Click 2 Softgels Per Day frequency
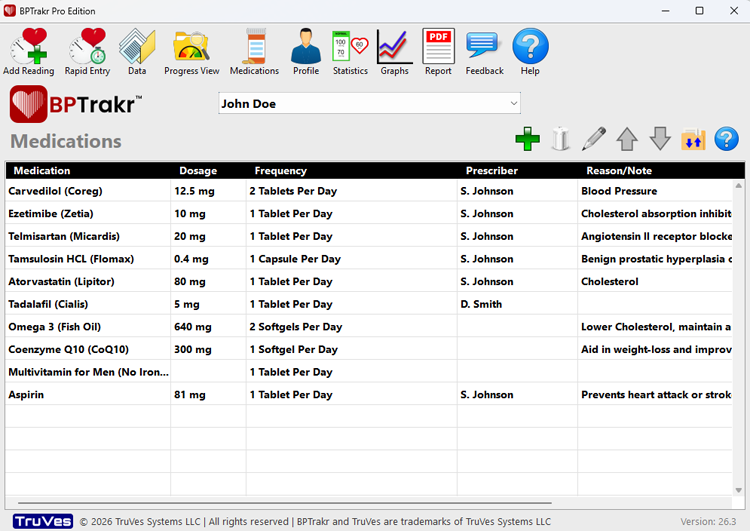This screenshot has width=750, height=531. [x=352, y=327]
